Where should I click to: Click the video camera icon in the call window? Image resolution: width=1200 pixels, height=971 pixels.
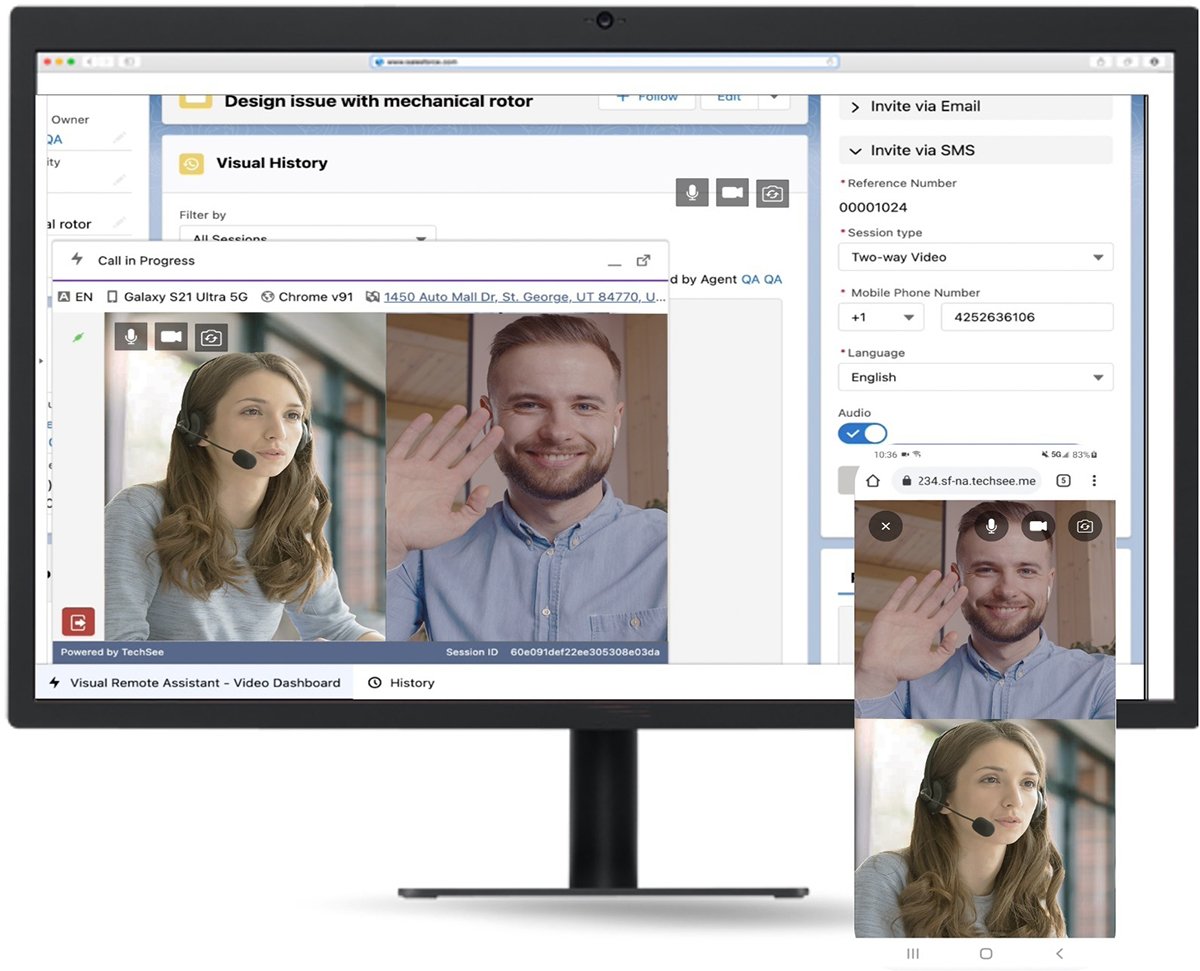(x=170, y=337)
